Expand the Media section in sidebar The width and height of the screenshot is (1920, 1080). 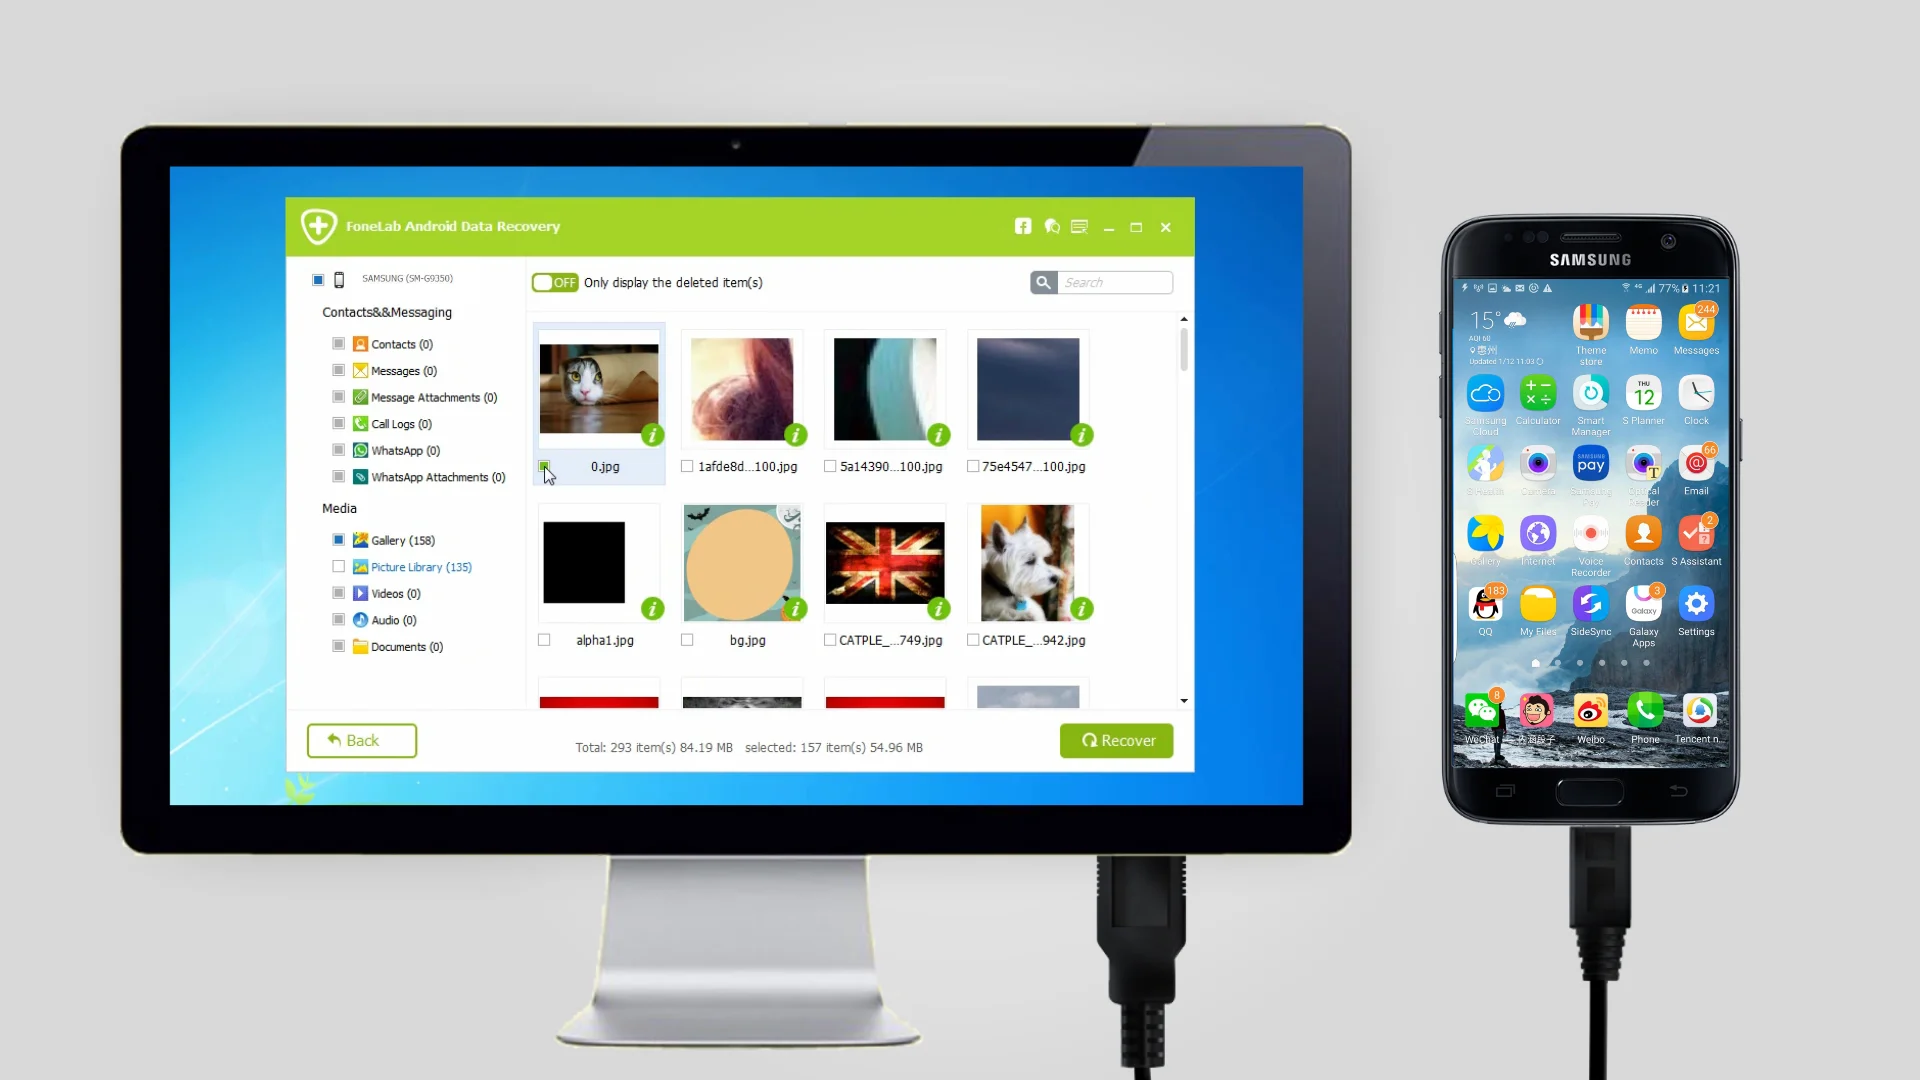point(339,508)
